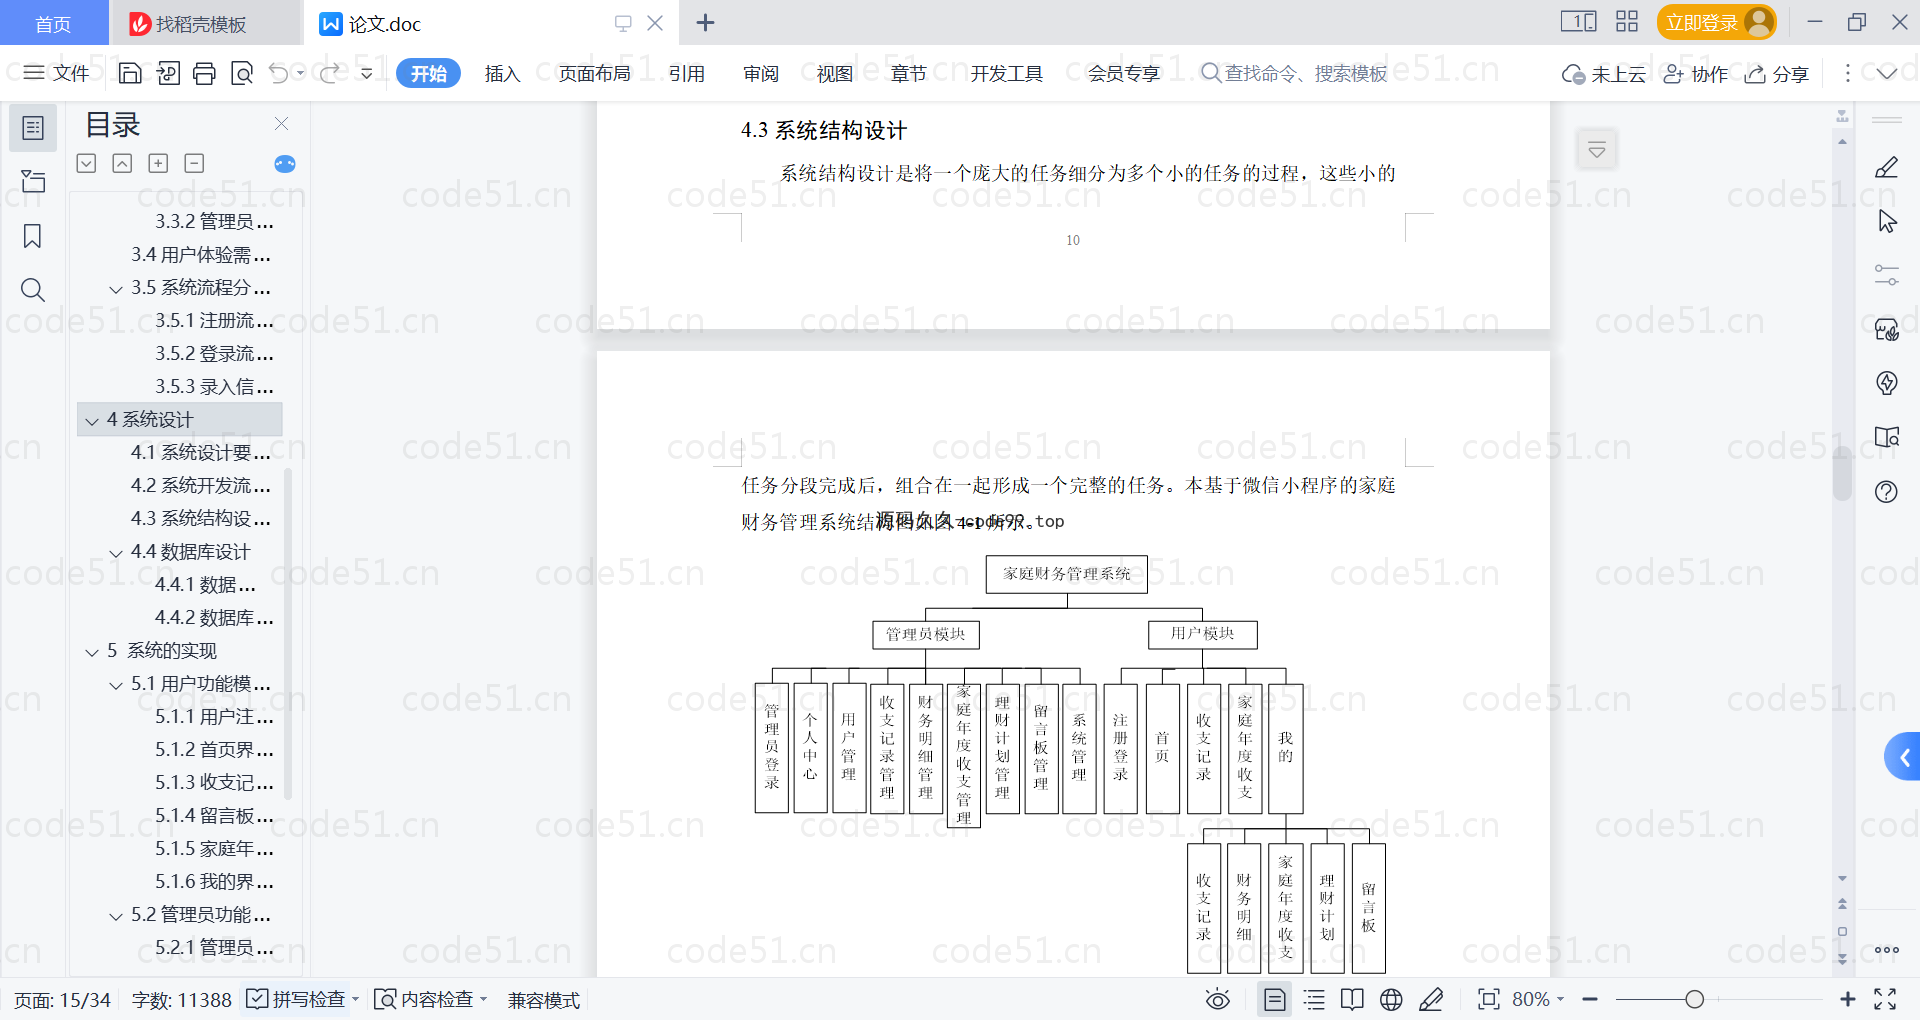Open the bookmark icon in left sidebar

(x=33, y=236)
